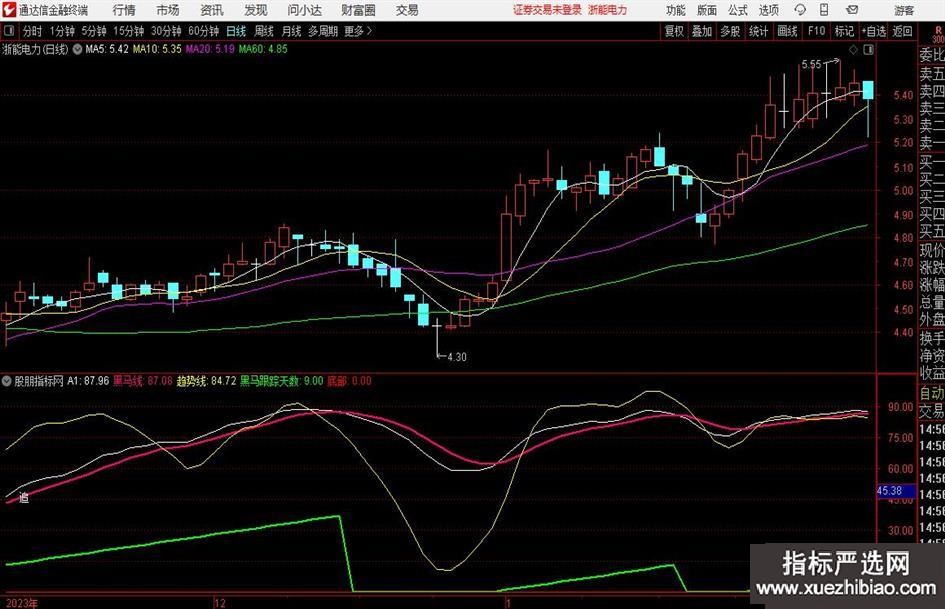
Task: Open the 财富圈 menu
Action: click(x=358, y=10)
